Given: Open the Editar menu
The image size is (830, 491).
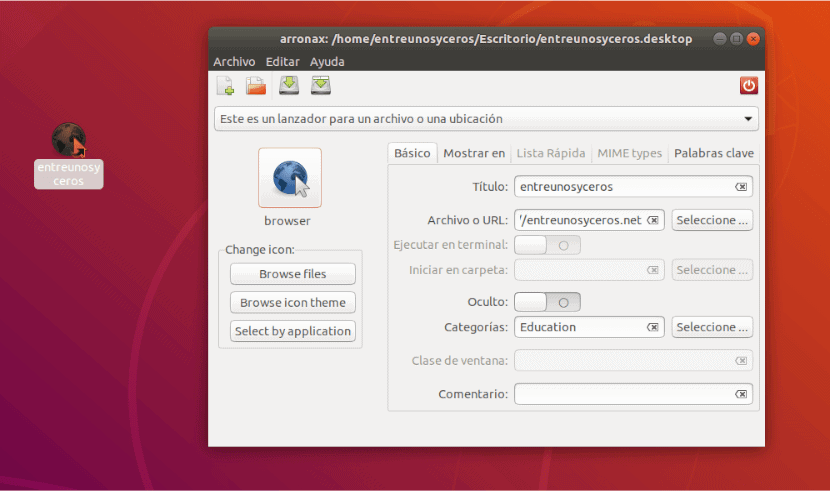Looking at the screenshot, I should click(x=283, y=62).
